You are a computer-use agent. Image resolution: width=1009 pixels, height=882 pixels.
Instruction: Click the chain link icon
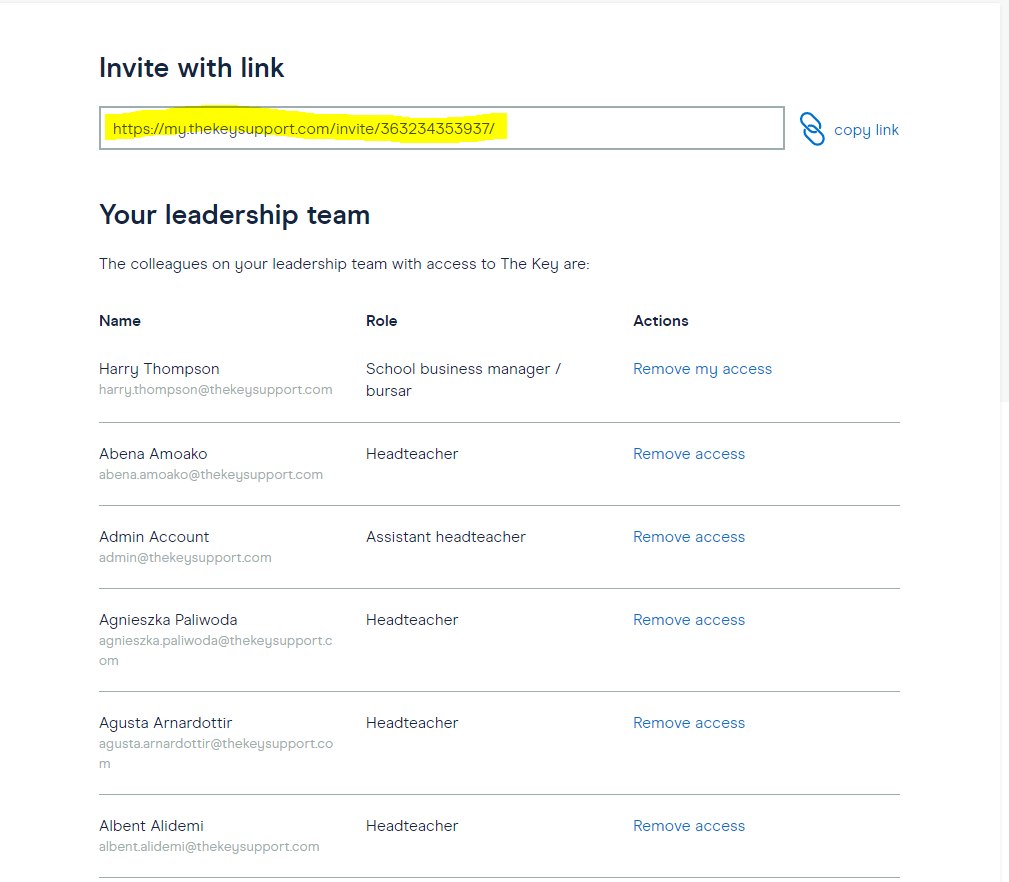click(x=811, y=129)
